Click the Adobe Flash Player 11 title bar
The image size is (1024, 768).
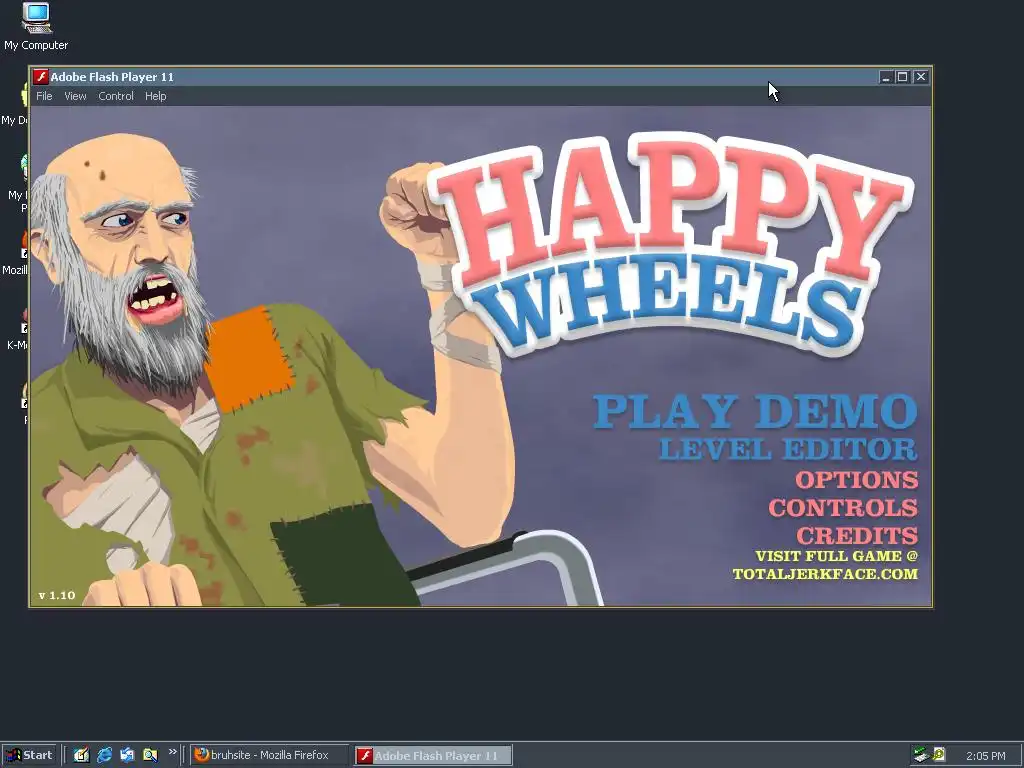(481, 76)
